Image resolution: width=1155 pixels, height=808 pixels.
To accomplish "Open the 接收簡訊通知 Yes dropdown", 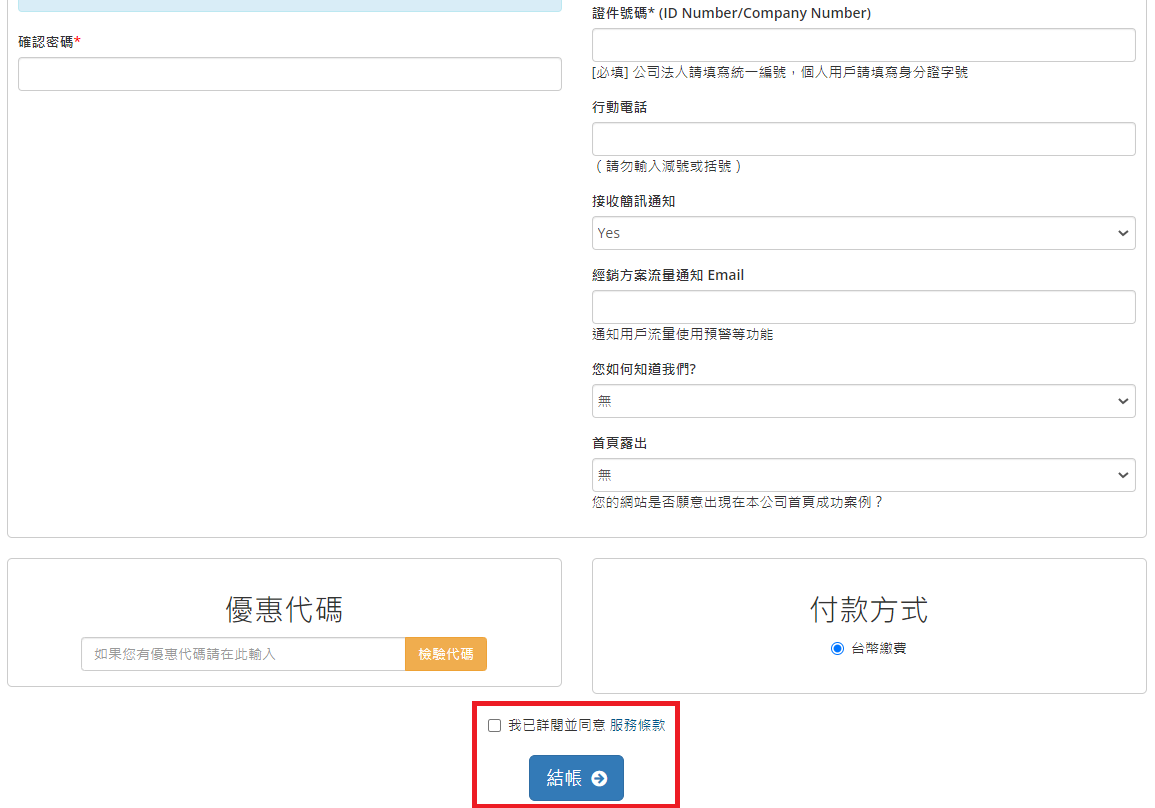I will (x=863, y=233).
